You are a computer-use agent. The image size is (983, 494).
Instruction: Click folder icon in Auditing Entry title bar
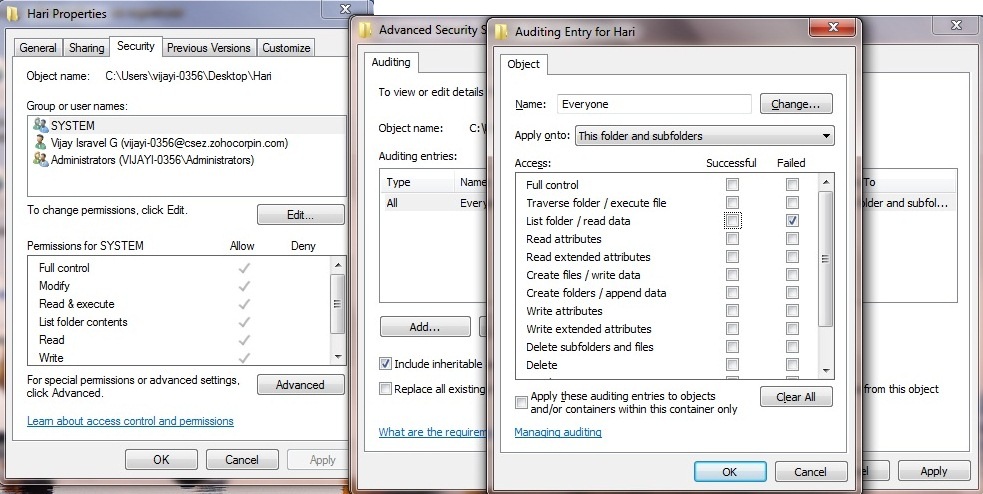point(502,31)
